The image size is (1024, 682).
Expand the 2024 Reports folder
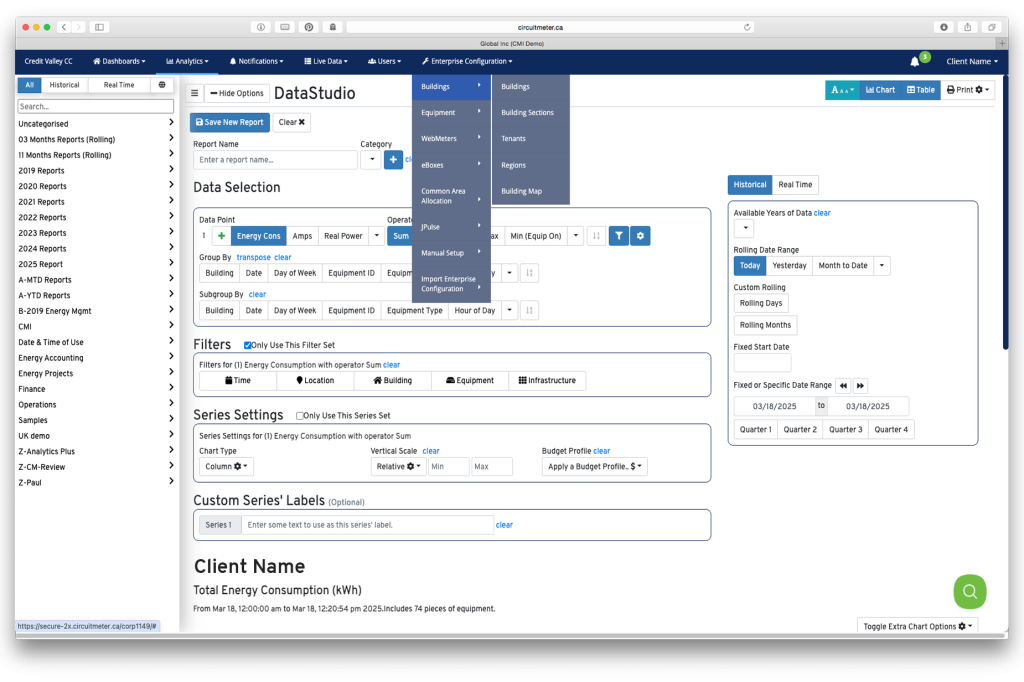[x=95, y=249]
